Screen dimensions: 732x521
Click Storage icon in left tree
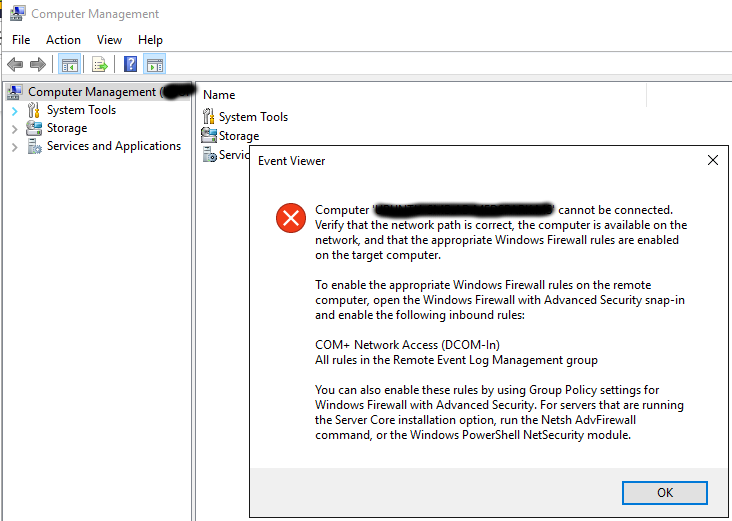point(34,128)
